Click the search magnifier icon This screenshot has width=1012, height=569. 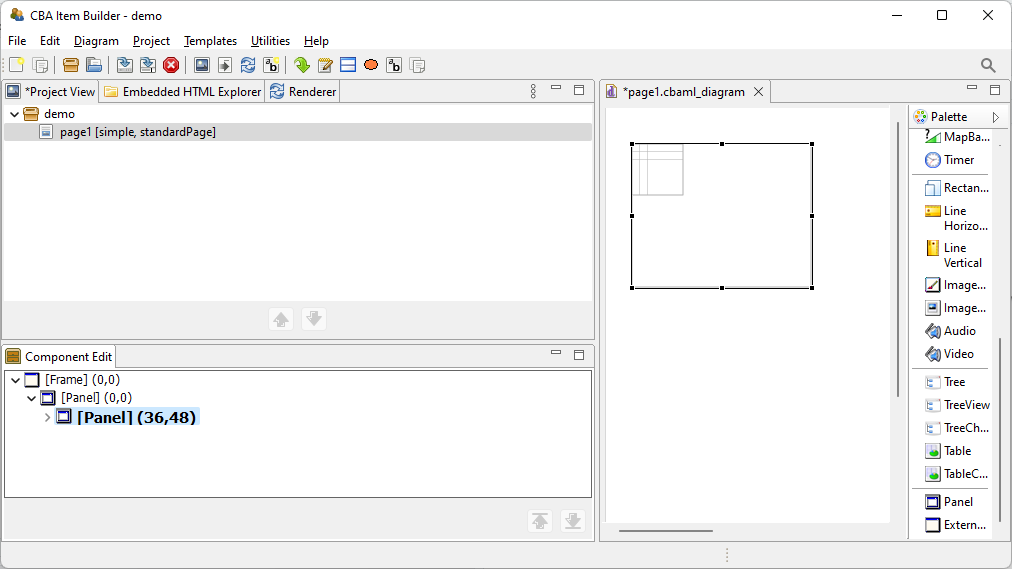[x=988, y=65]
